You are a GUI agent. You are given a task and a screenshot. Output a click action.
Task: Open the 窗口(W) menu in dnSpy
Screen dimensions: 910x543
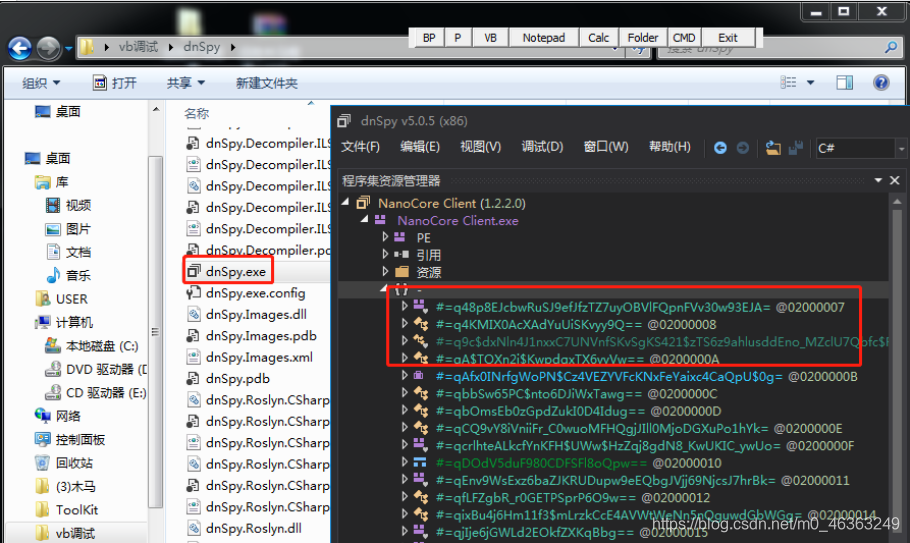pyautogui.click(x=606, y=147)
